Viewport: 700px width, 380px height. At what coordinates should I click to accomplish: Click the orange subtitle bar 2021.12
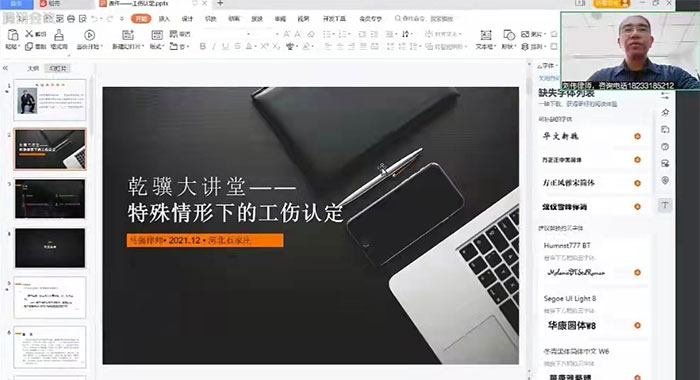click(205, 240)
